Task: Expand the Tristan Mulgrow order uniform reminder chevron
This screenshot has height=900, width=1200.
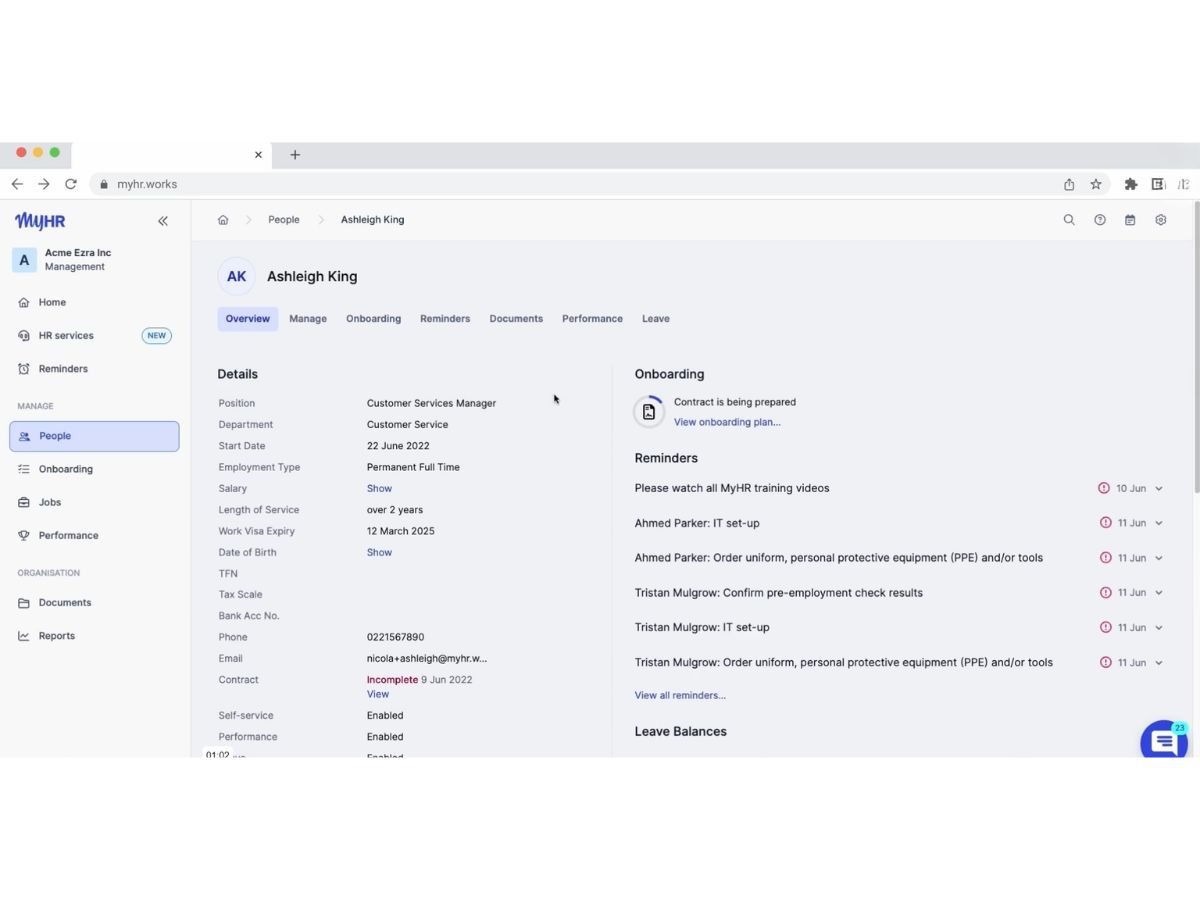Action: click(x=1159, y=663)
